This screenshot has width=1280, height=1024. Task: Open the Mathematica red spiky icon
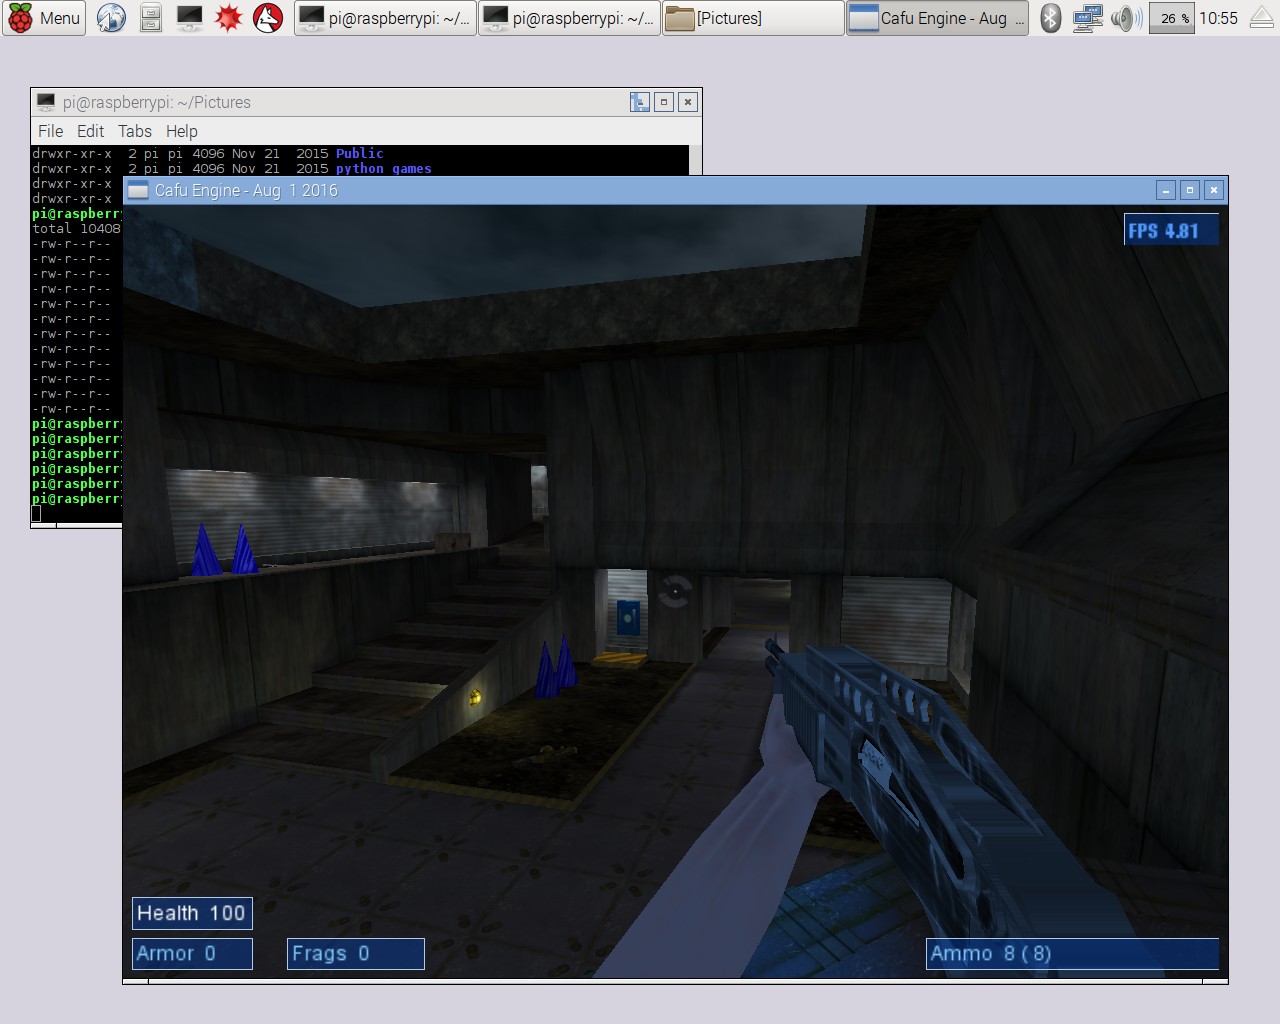pos(229,18)
